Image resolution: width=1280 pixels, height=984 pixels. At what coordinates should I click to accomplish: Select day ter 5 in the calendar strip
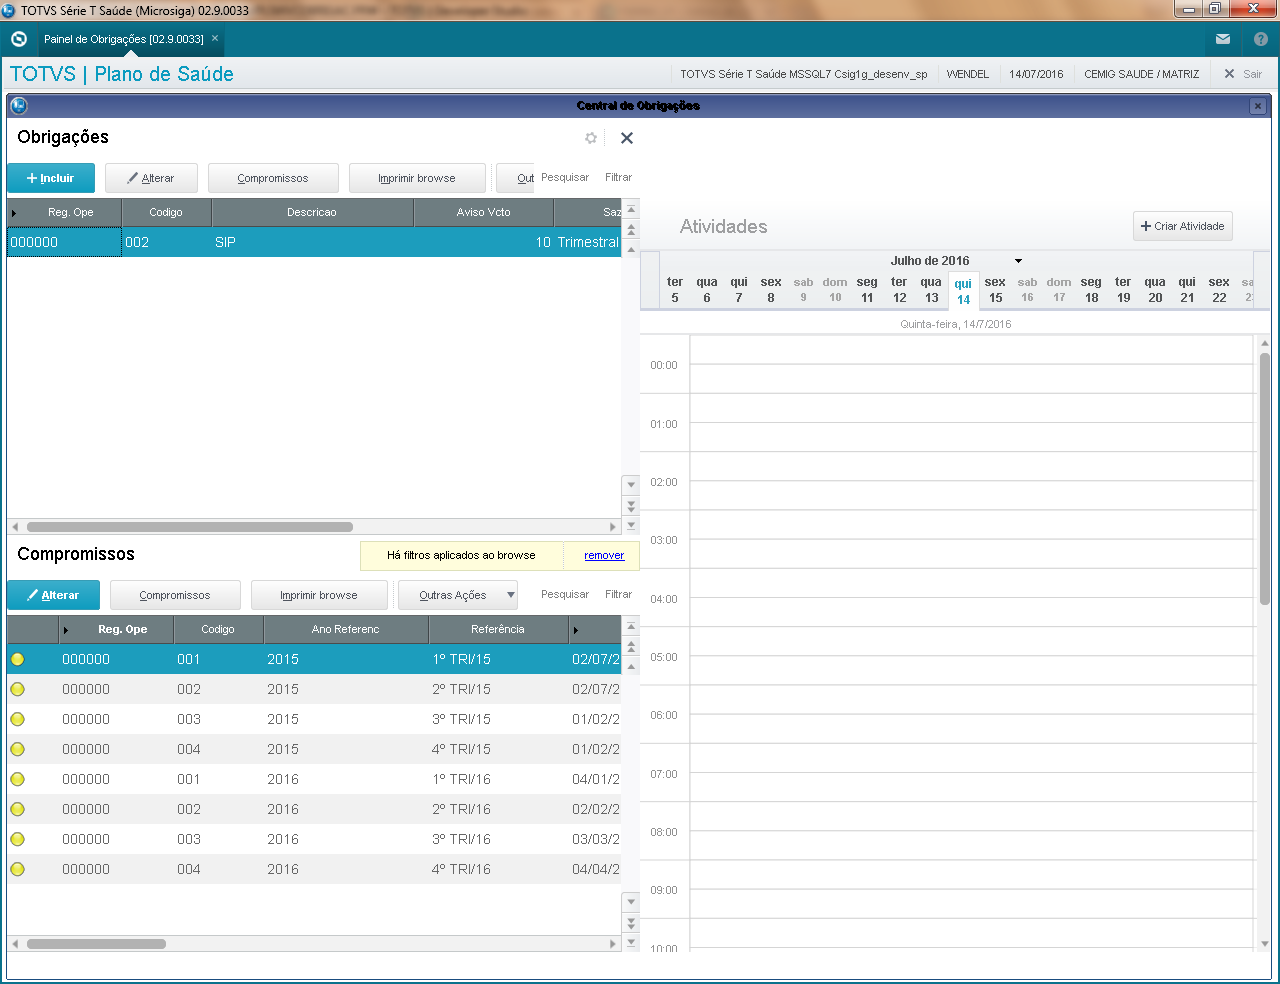click(x=675, y=290)
